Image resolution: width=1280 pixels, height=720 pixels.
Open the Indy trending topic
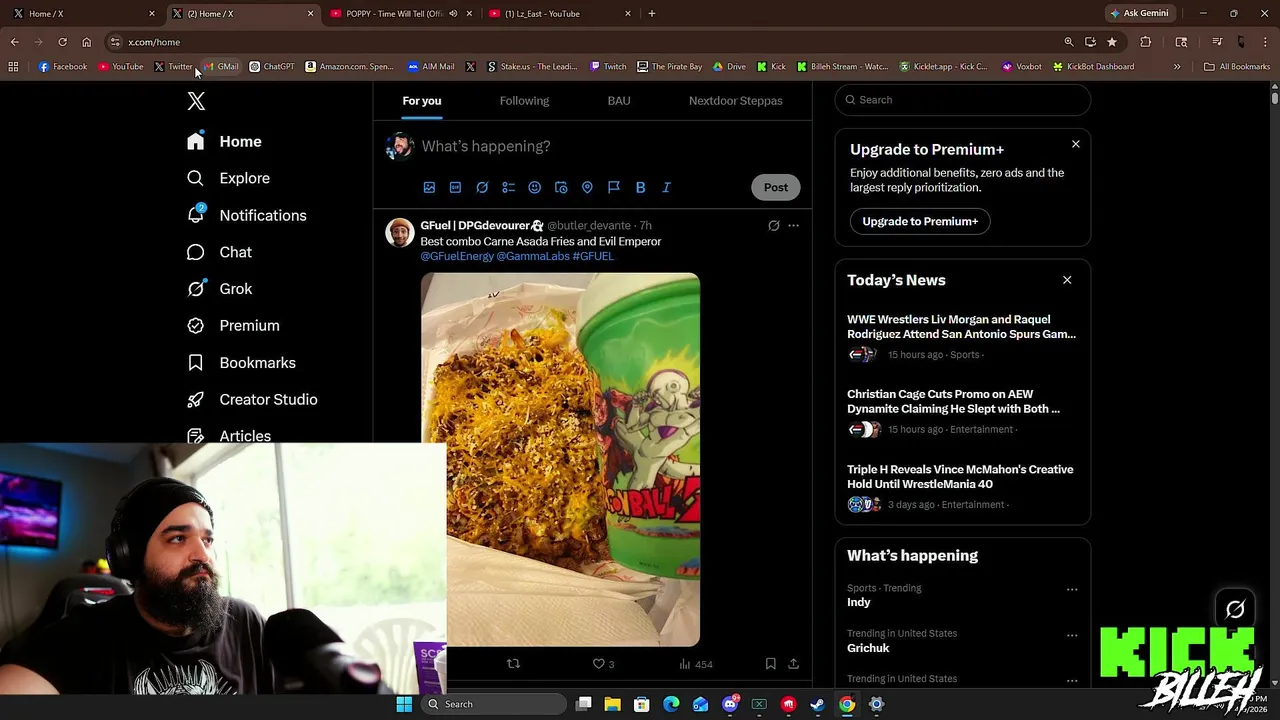point(859,602)
